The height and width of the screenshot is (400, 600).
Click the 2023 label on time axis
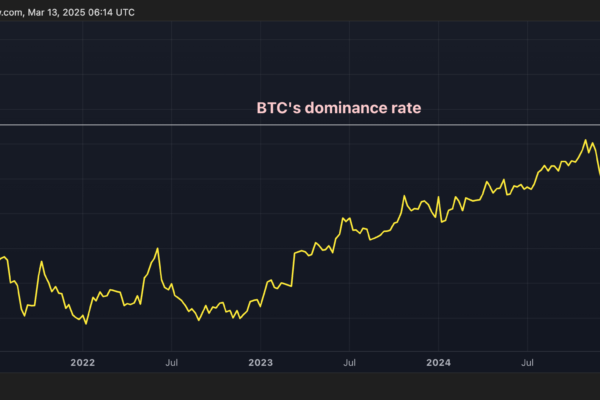tap(260, 362)
